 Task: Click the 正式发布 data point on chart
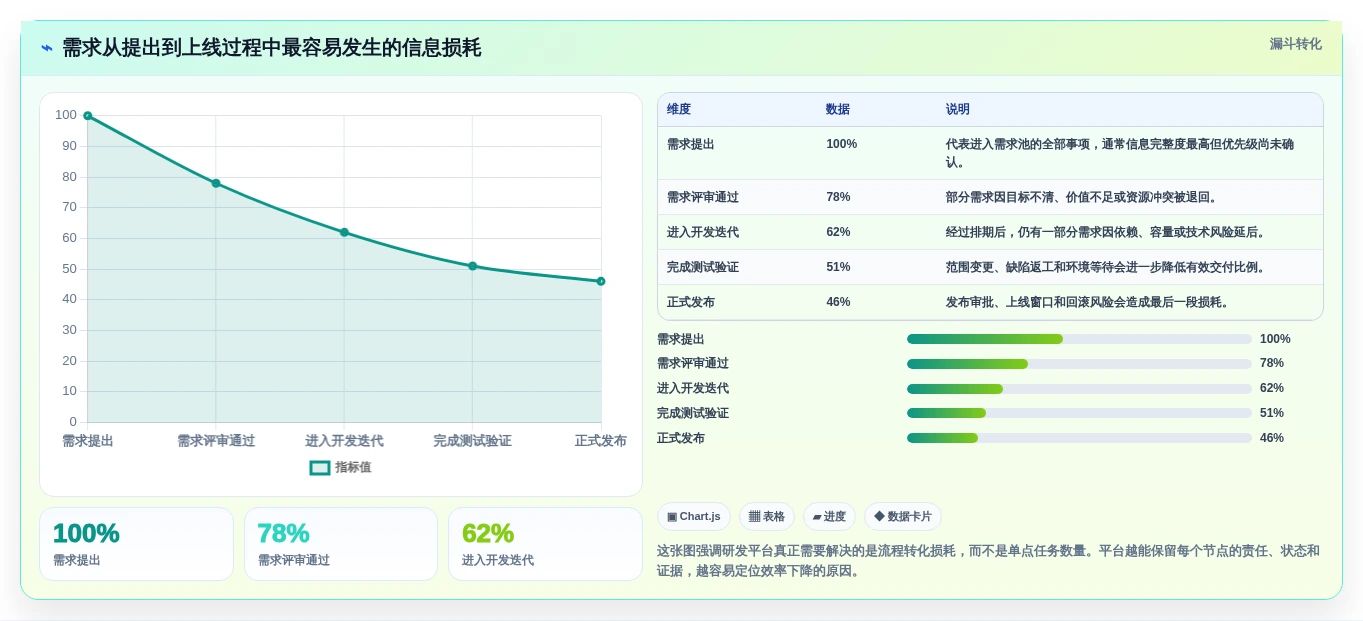[601, 281]
